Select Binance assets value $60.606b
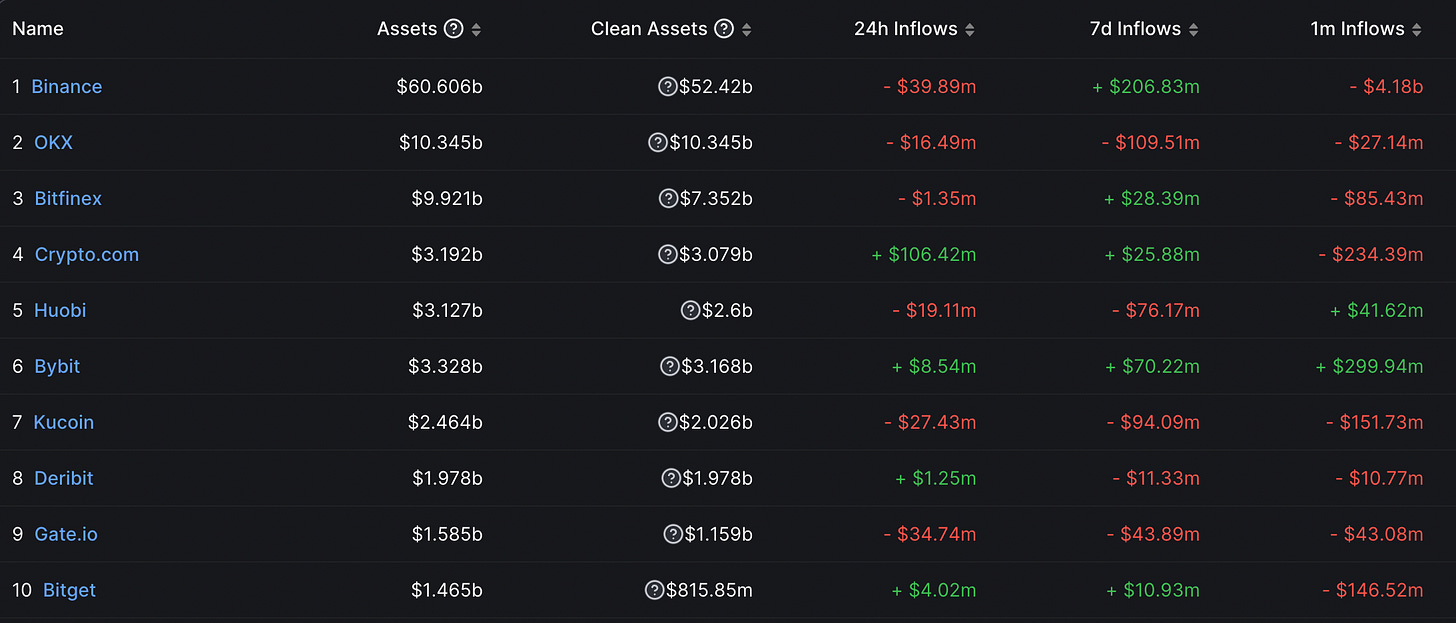 click(440, 87)
